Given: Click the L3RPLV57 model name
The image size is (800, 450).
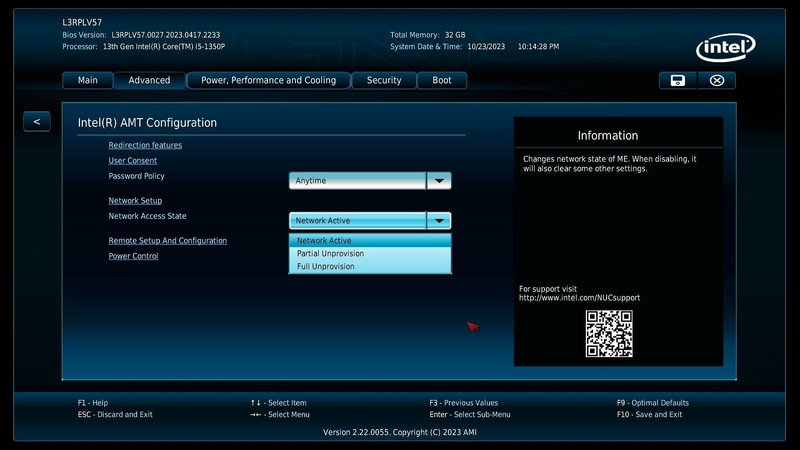Looking at the screenshot, I should 82,22.
